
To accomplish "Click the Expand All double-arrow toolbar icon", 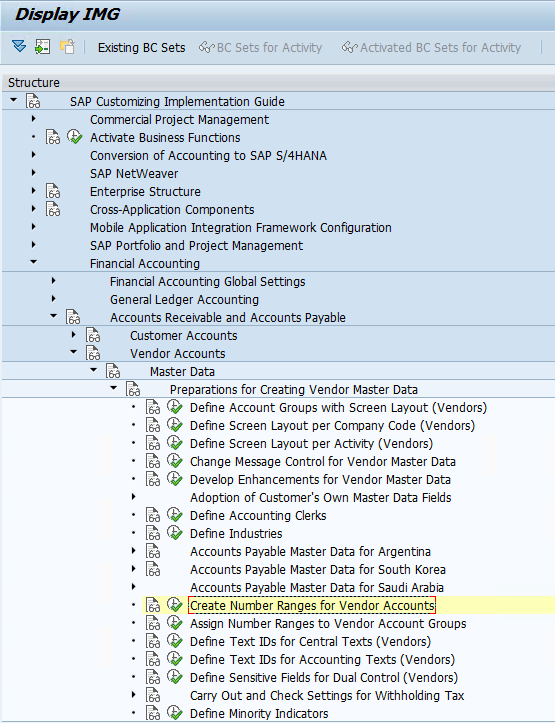I will pyautogui.click(x=19, y=47).
